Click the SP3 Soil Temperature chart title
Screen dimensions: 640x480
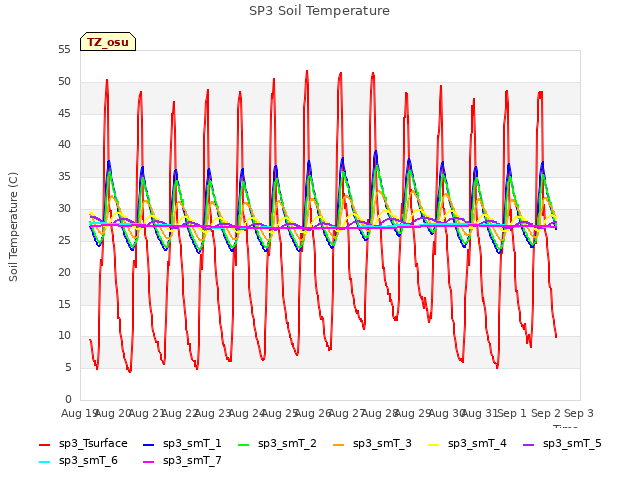[319, 11]
